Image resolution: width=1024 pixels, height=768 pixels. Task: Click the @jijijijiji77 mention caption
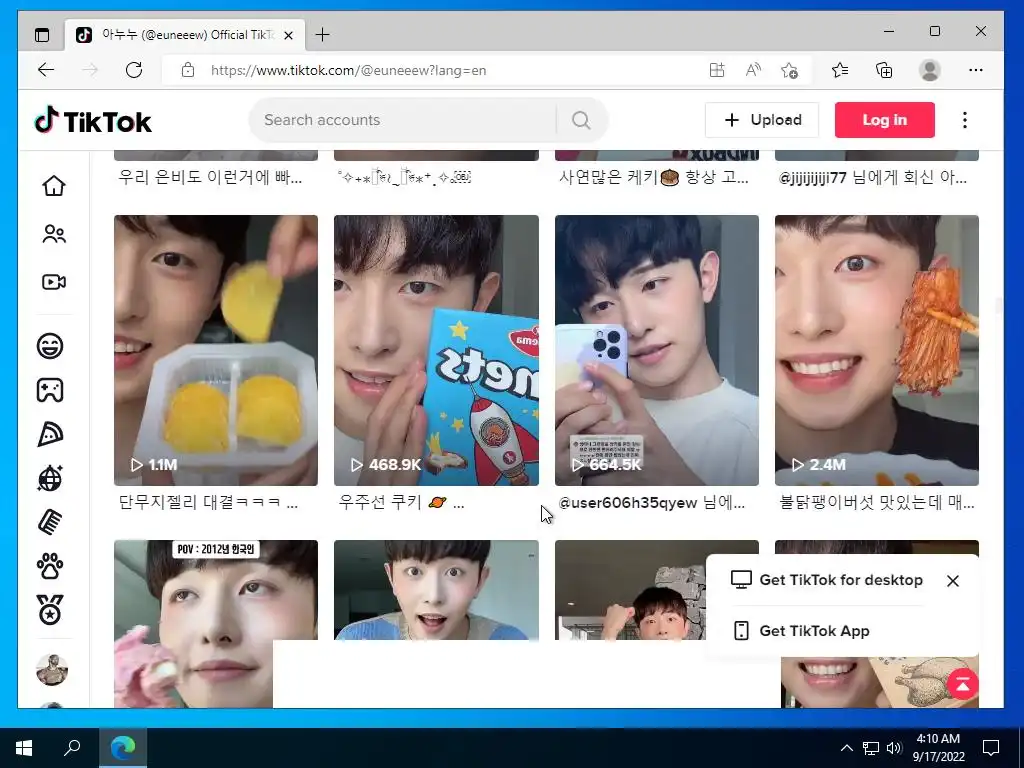[872, 178]
